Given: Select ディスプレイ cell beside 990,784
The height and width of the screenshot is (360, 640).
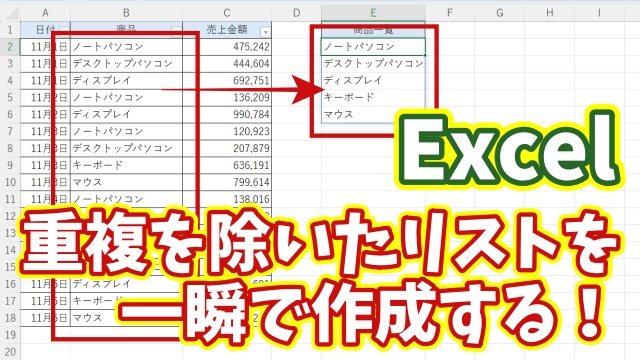Looking at the screenshot, I should pyautogui.click(x=126, y=114).
